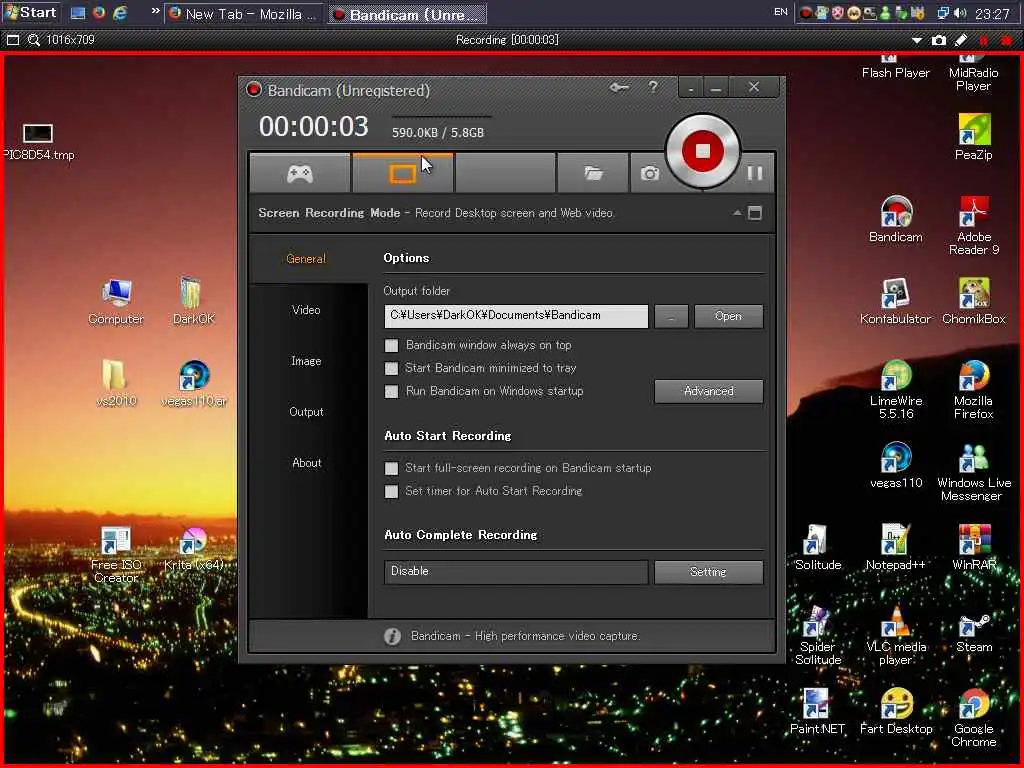Browse for output folder with the ... button
Viewport: 1024px width, 768px height.
(671, 316)
